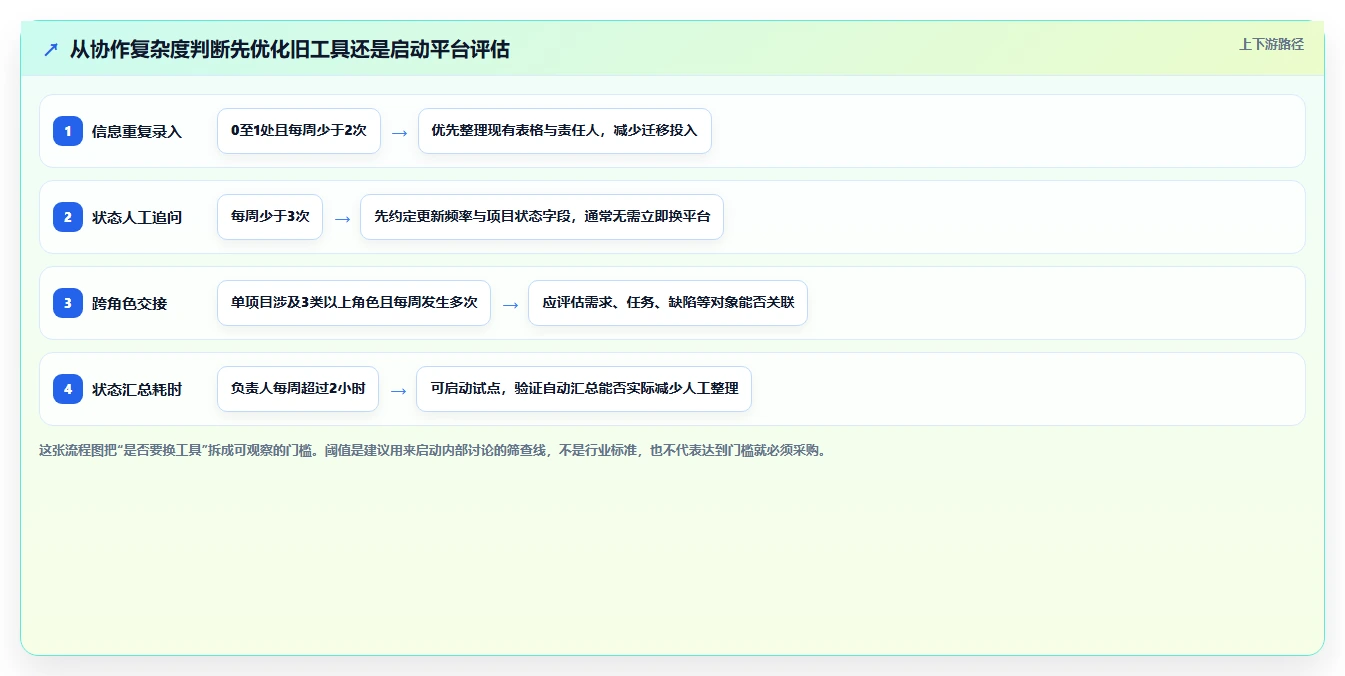Click the 应评估需求、任务、缺陷等对象能否关联 result box
This screenshot has height=676, width=1345.
point(667,303)
